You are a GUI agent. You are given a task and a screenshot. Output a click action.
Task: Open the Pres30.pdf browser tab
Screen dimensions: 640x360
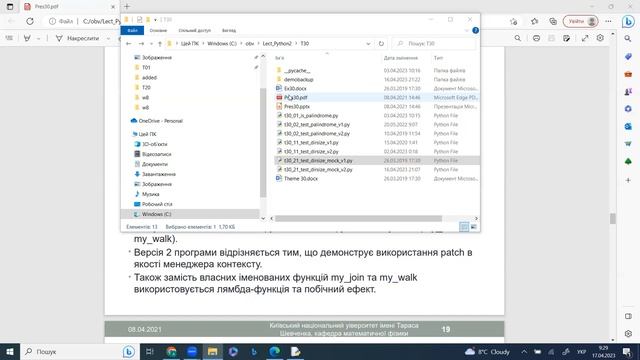67,7
